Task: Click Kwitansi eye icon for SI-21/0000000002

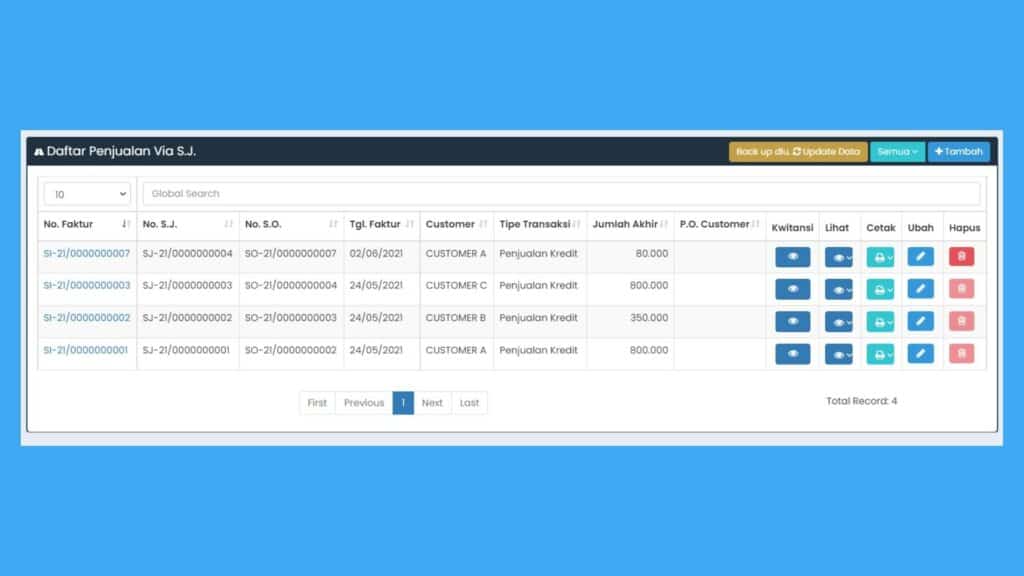Action: pos(792,321)
